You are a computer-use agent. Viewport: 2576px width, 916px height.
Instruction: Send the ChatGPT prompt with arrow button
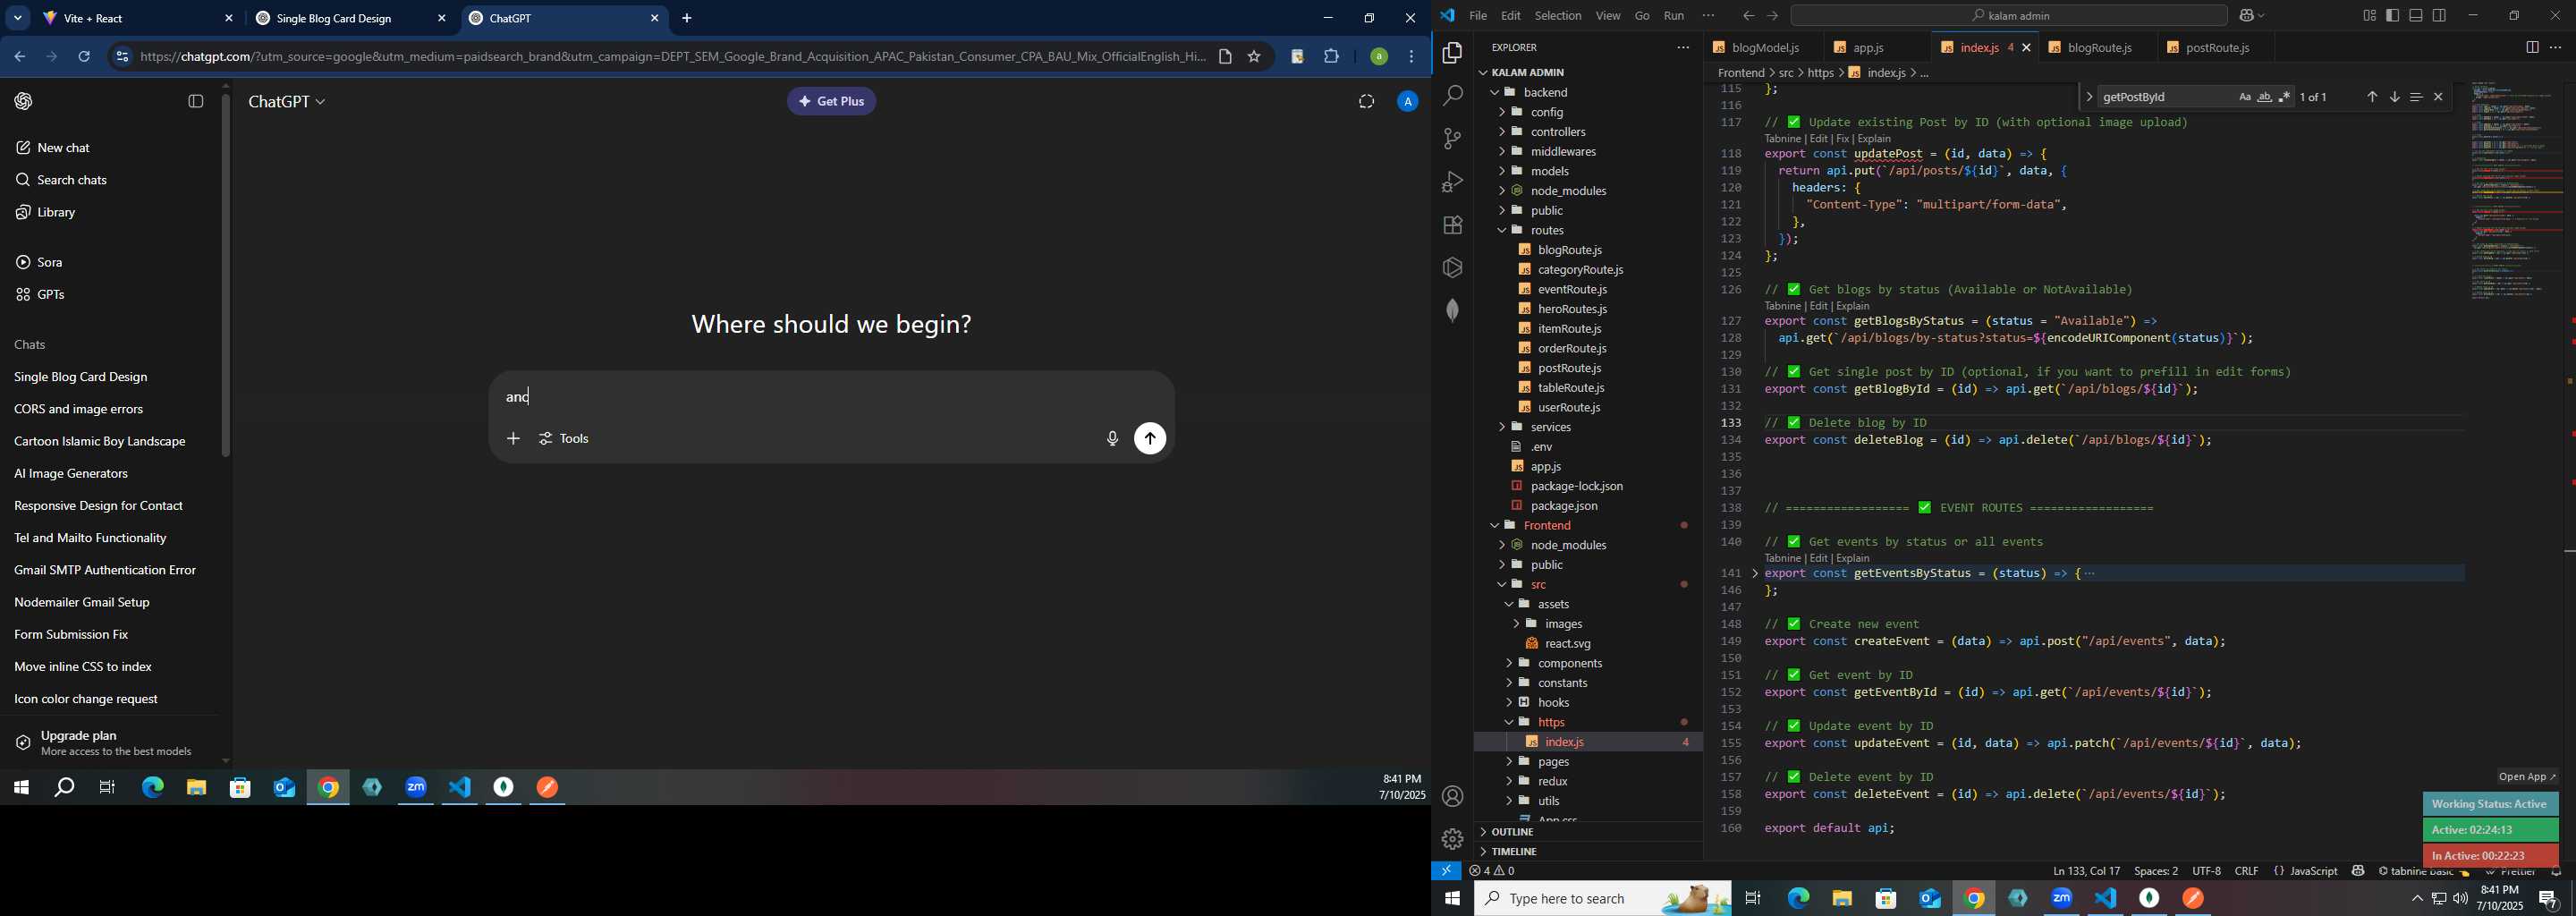pos(1150,439)
